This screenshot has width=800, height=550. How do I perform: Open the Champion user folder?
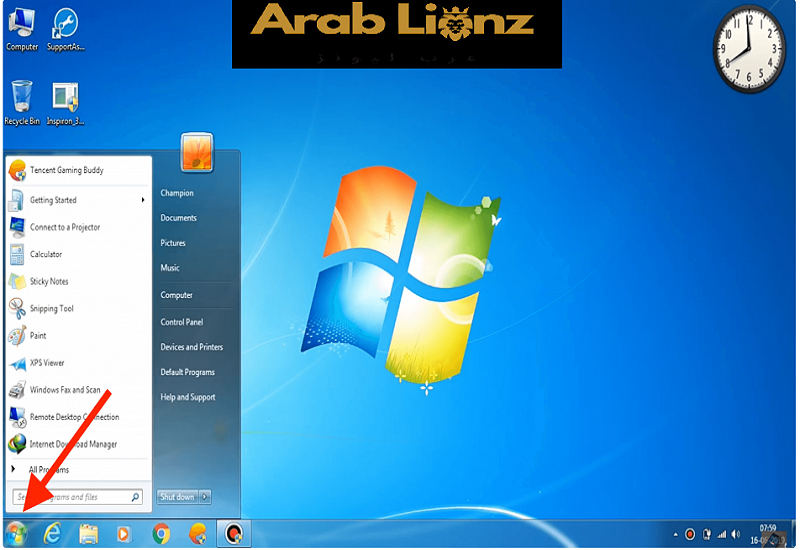tap(177, 193)
